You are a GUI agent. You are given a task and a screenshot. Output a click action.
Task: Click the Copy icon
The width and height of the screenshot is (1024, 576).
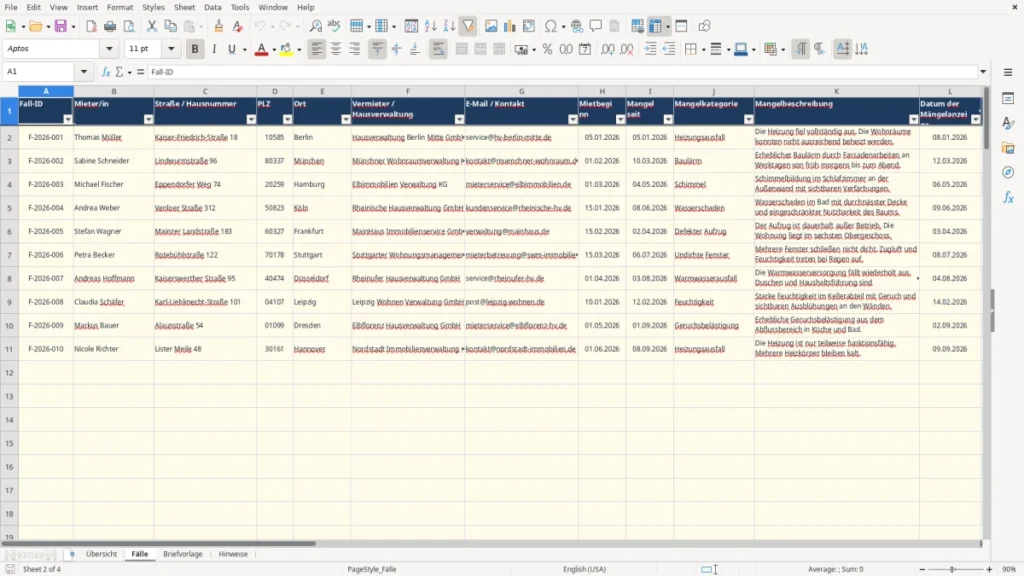170,26
